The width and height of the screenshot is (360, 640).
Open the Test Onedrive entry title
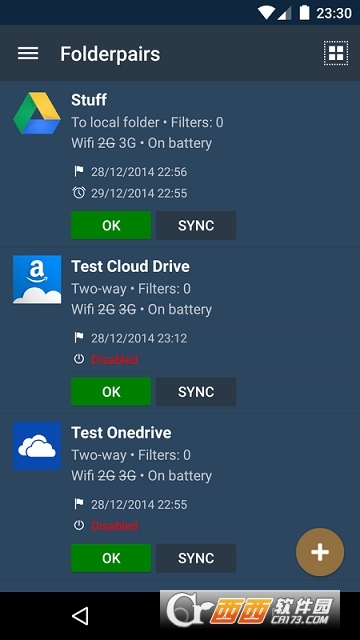pos(122,433)
